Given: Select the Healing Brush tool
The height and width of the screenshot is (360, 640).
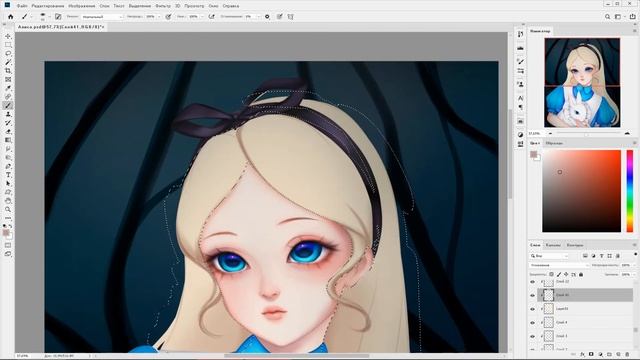Looking at the screenshot, I should 8,97.
